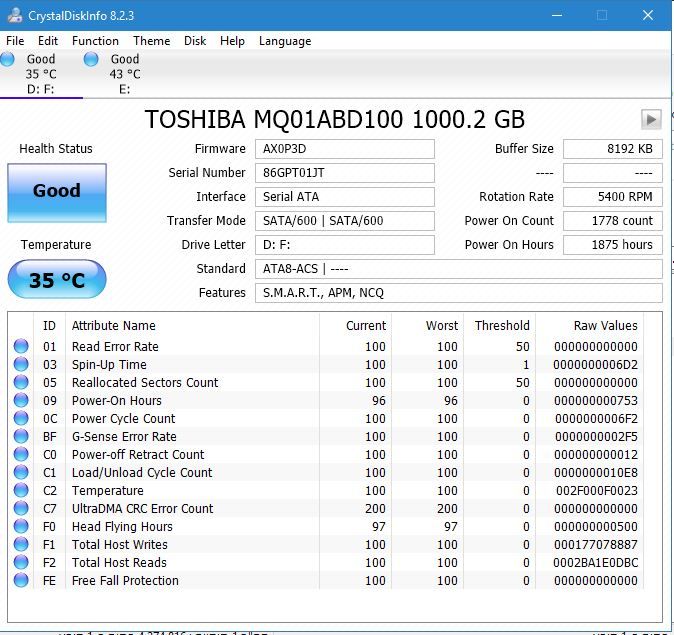Open the File menu
This screenshot has width=674, height=635.
[x=15, y=41]
